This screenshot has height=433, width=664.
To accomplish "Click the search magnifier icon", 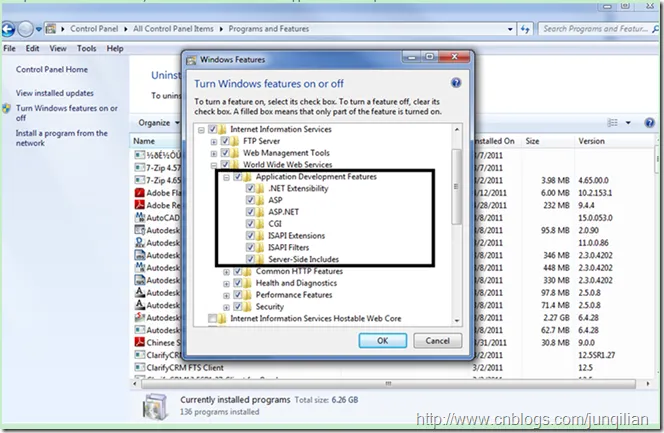I will (x=656, y=29).
